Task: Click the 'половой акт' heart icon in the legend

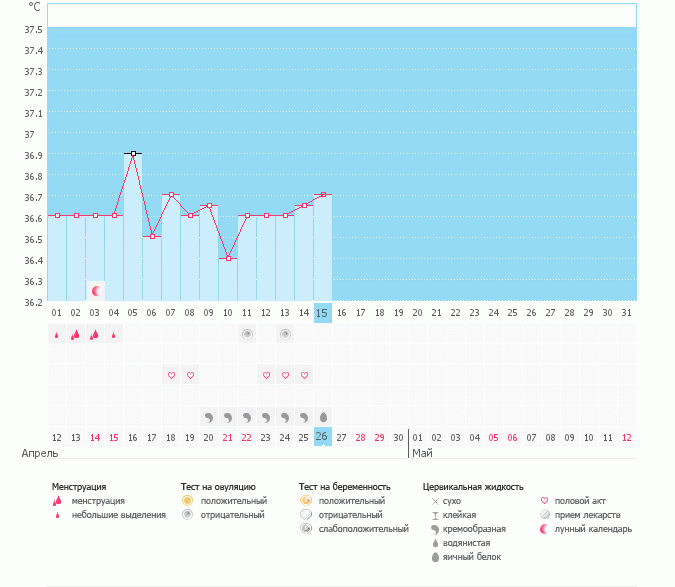Action: tap(545, 500)
